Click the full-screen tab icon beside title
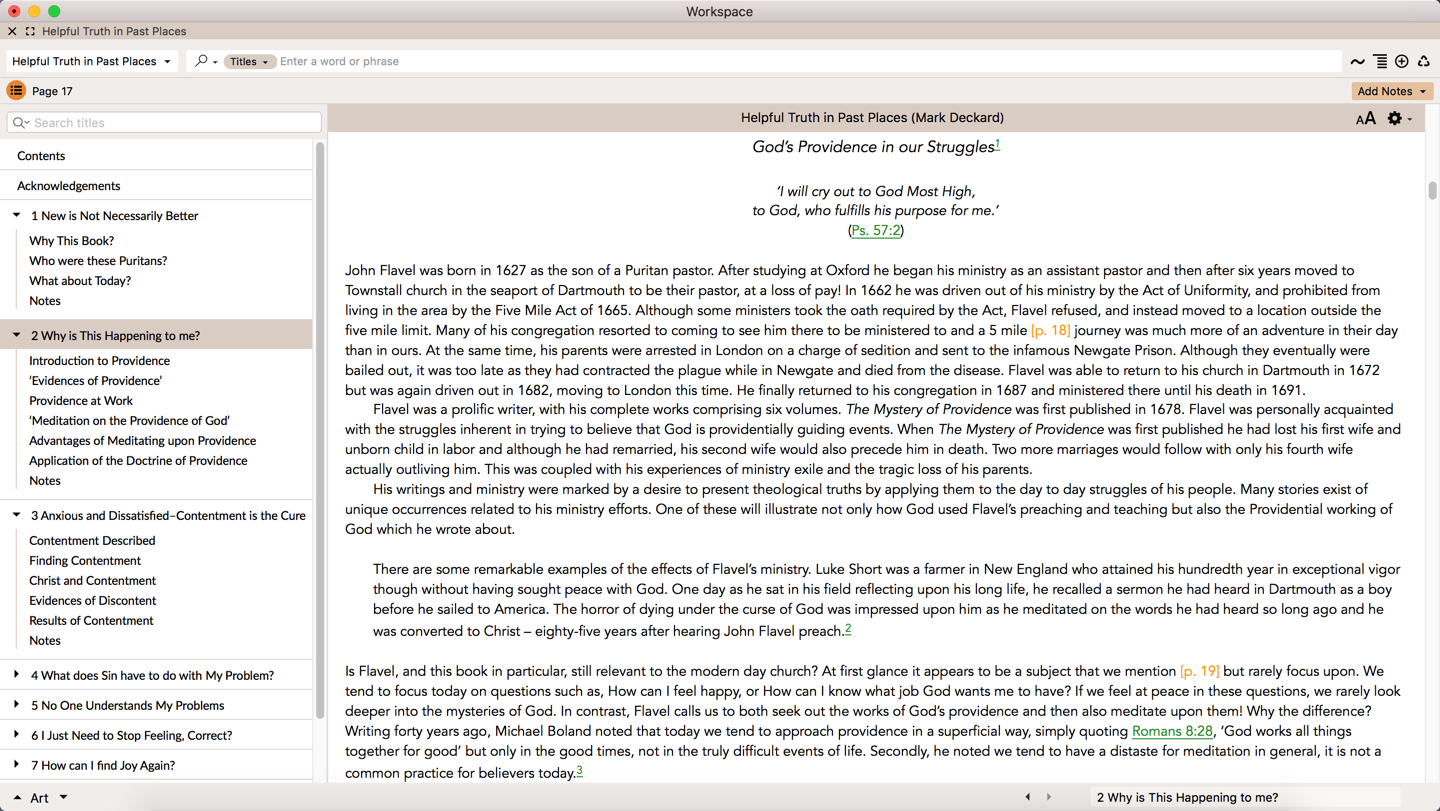Screen dimensions: 1440x811 coord(30,32)
